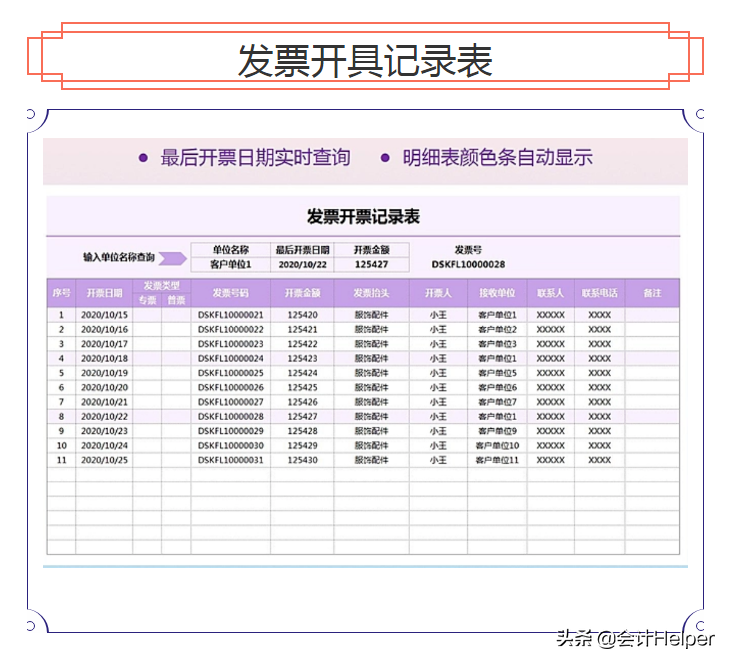Click 接收单位 cell 客户单位2

click(497, 329)
